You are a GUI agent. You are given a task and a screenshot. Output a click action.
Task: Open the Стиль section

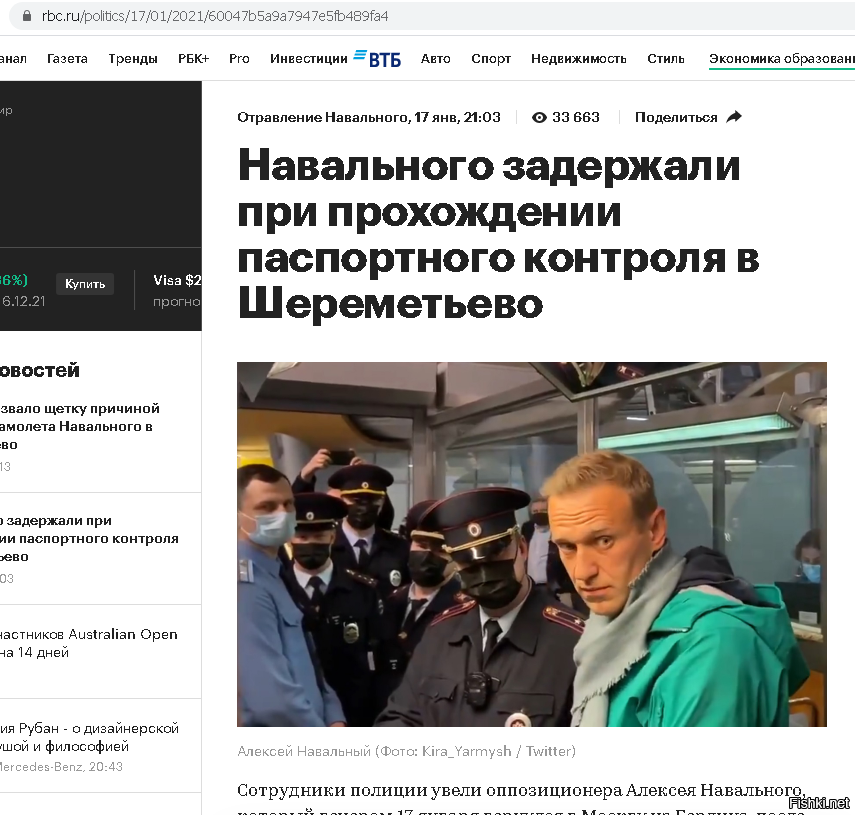(x=665, y=58)
